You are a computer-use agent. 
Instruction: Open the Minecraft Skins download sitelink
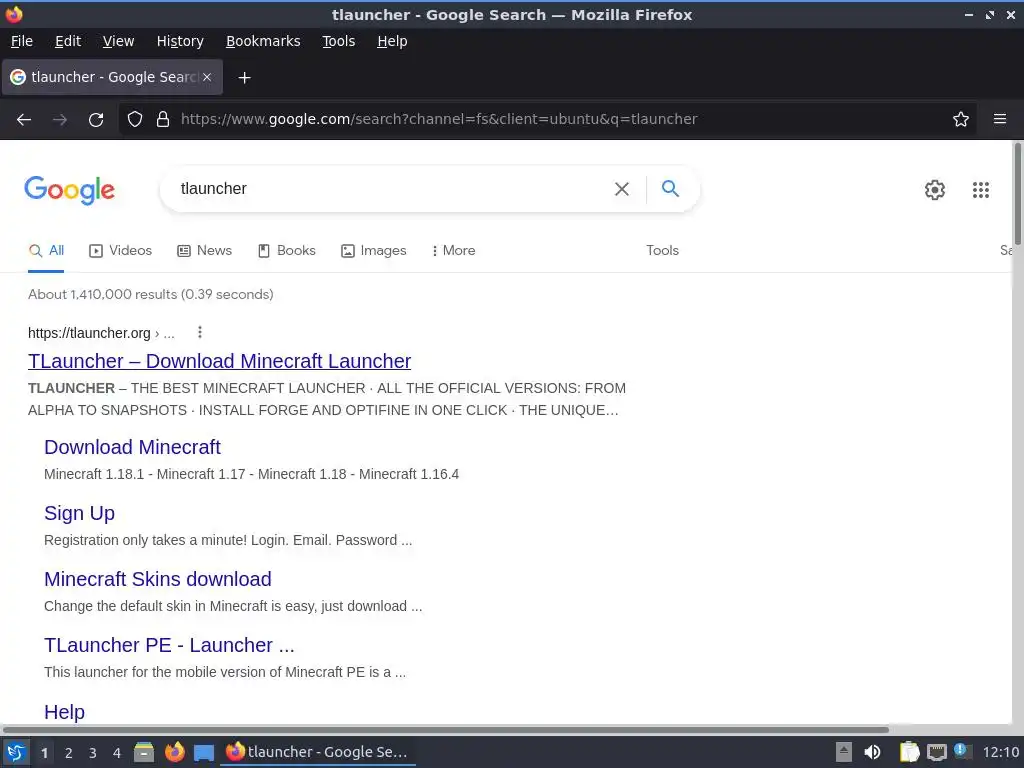(x=157, y=579)
